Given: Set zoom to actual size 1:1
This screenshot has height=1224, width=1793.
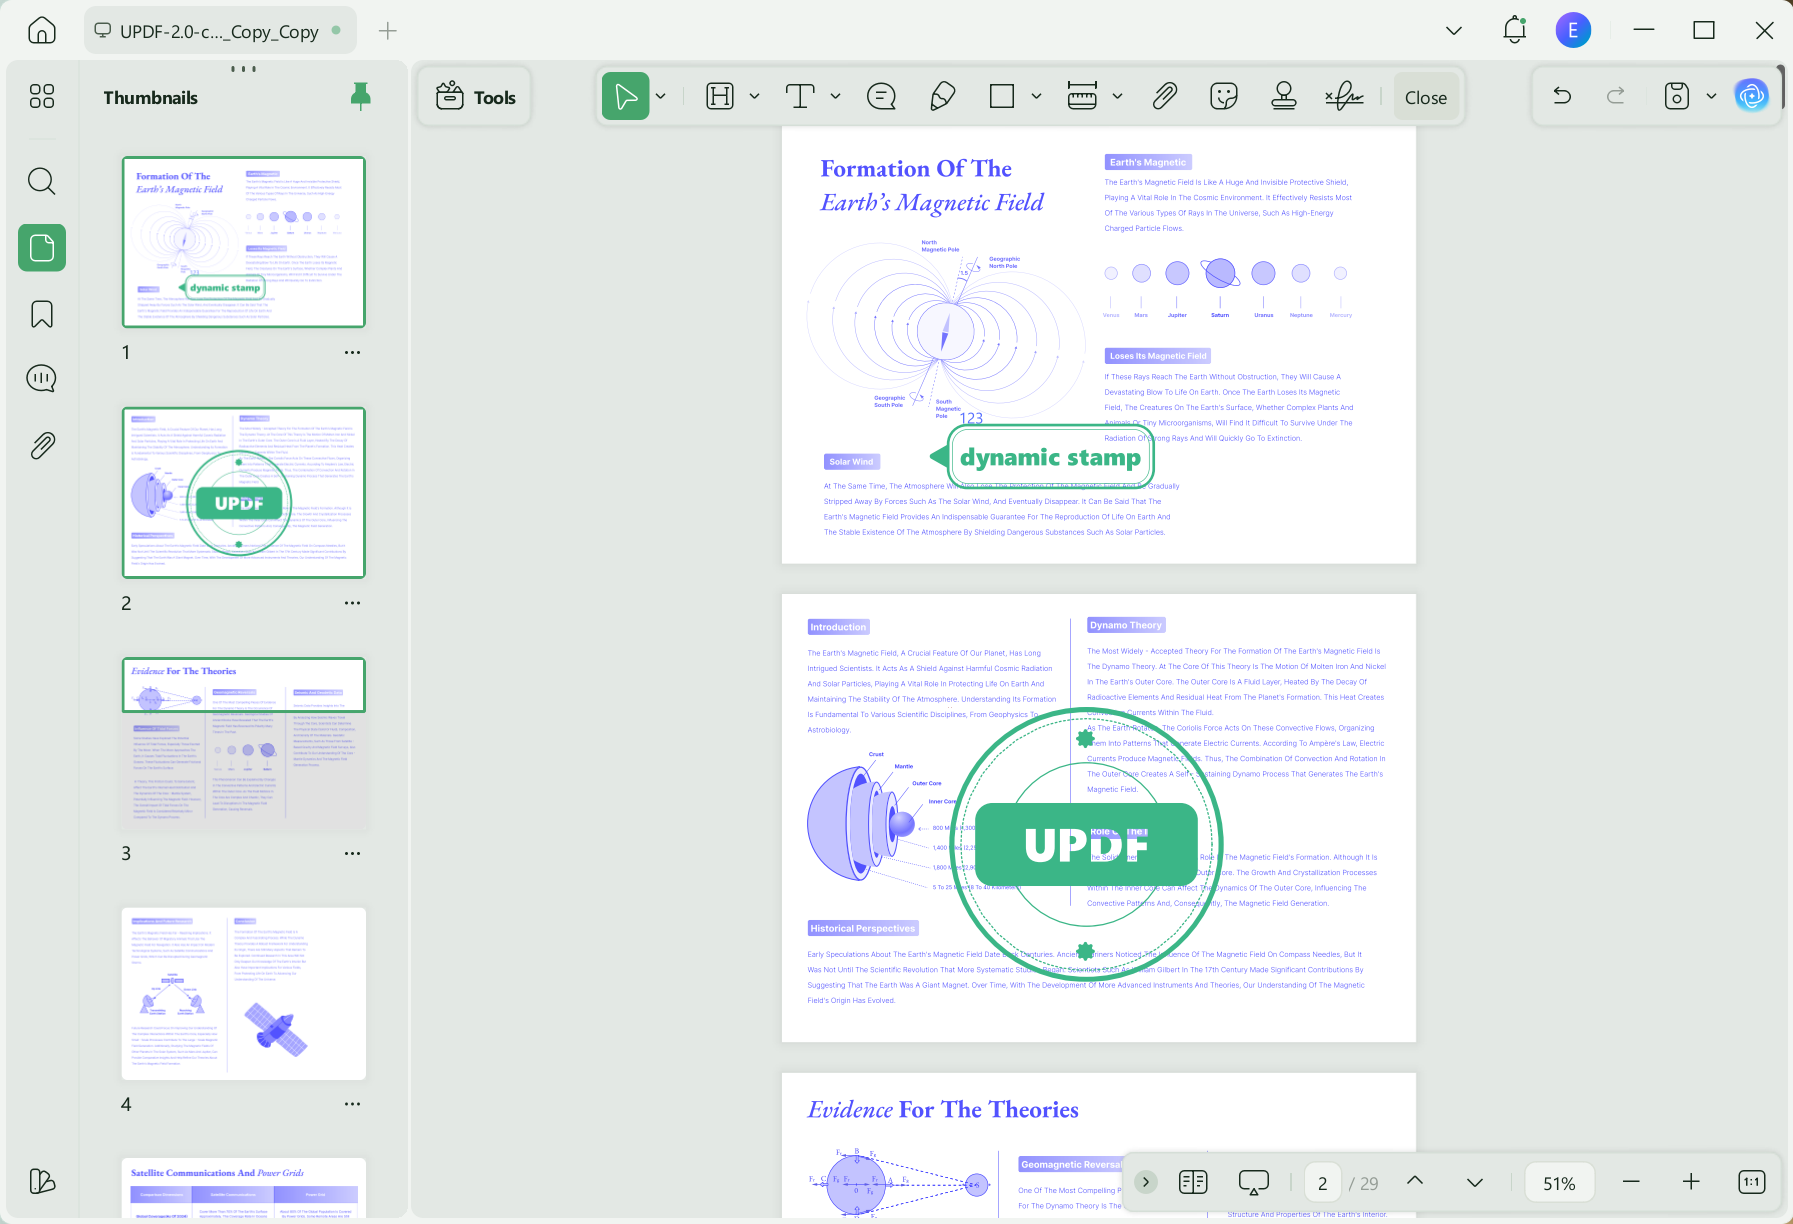Looking at the screenshot, I should [x=1752, y=1182].
